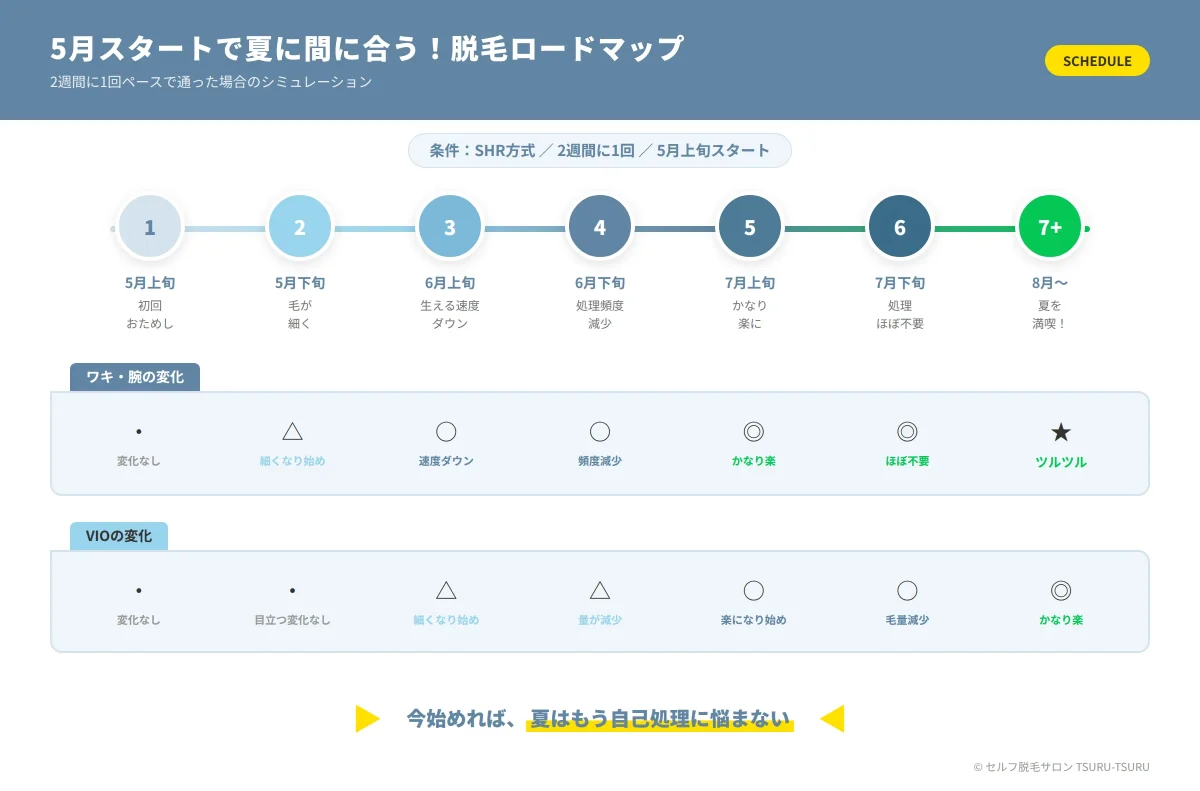Click the 5月上旬 date label
1200x791 pixels.
tap(150, 283)
